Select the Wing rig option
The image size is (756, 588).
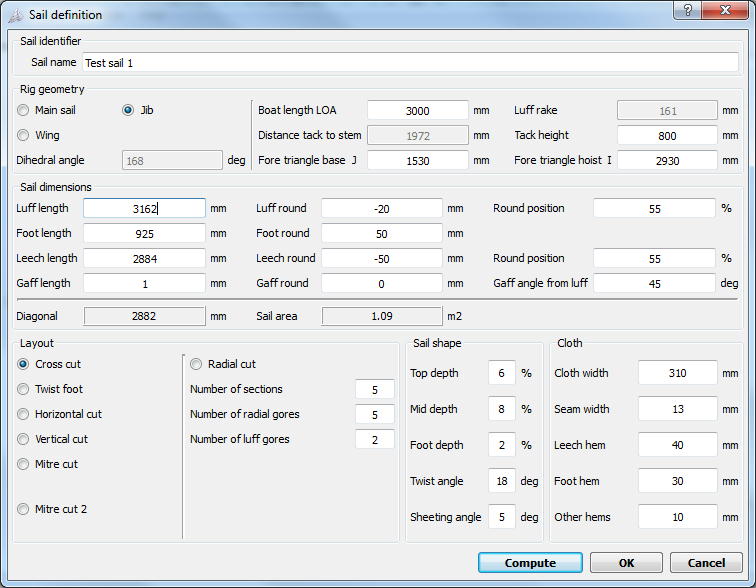23,135
